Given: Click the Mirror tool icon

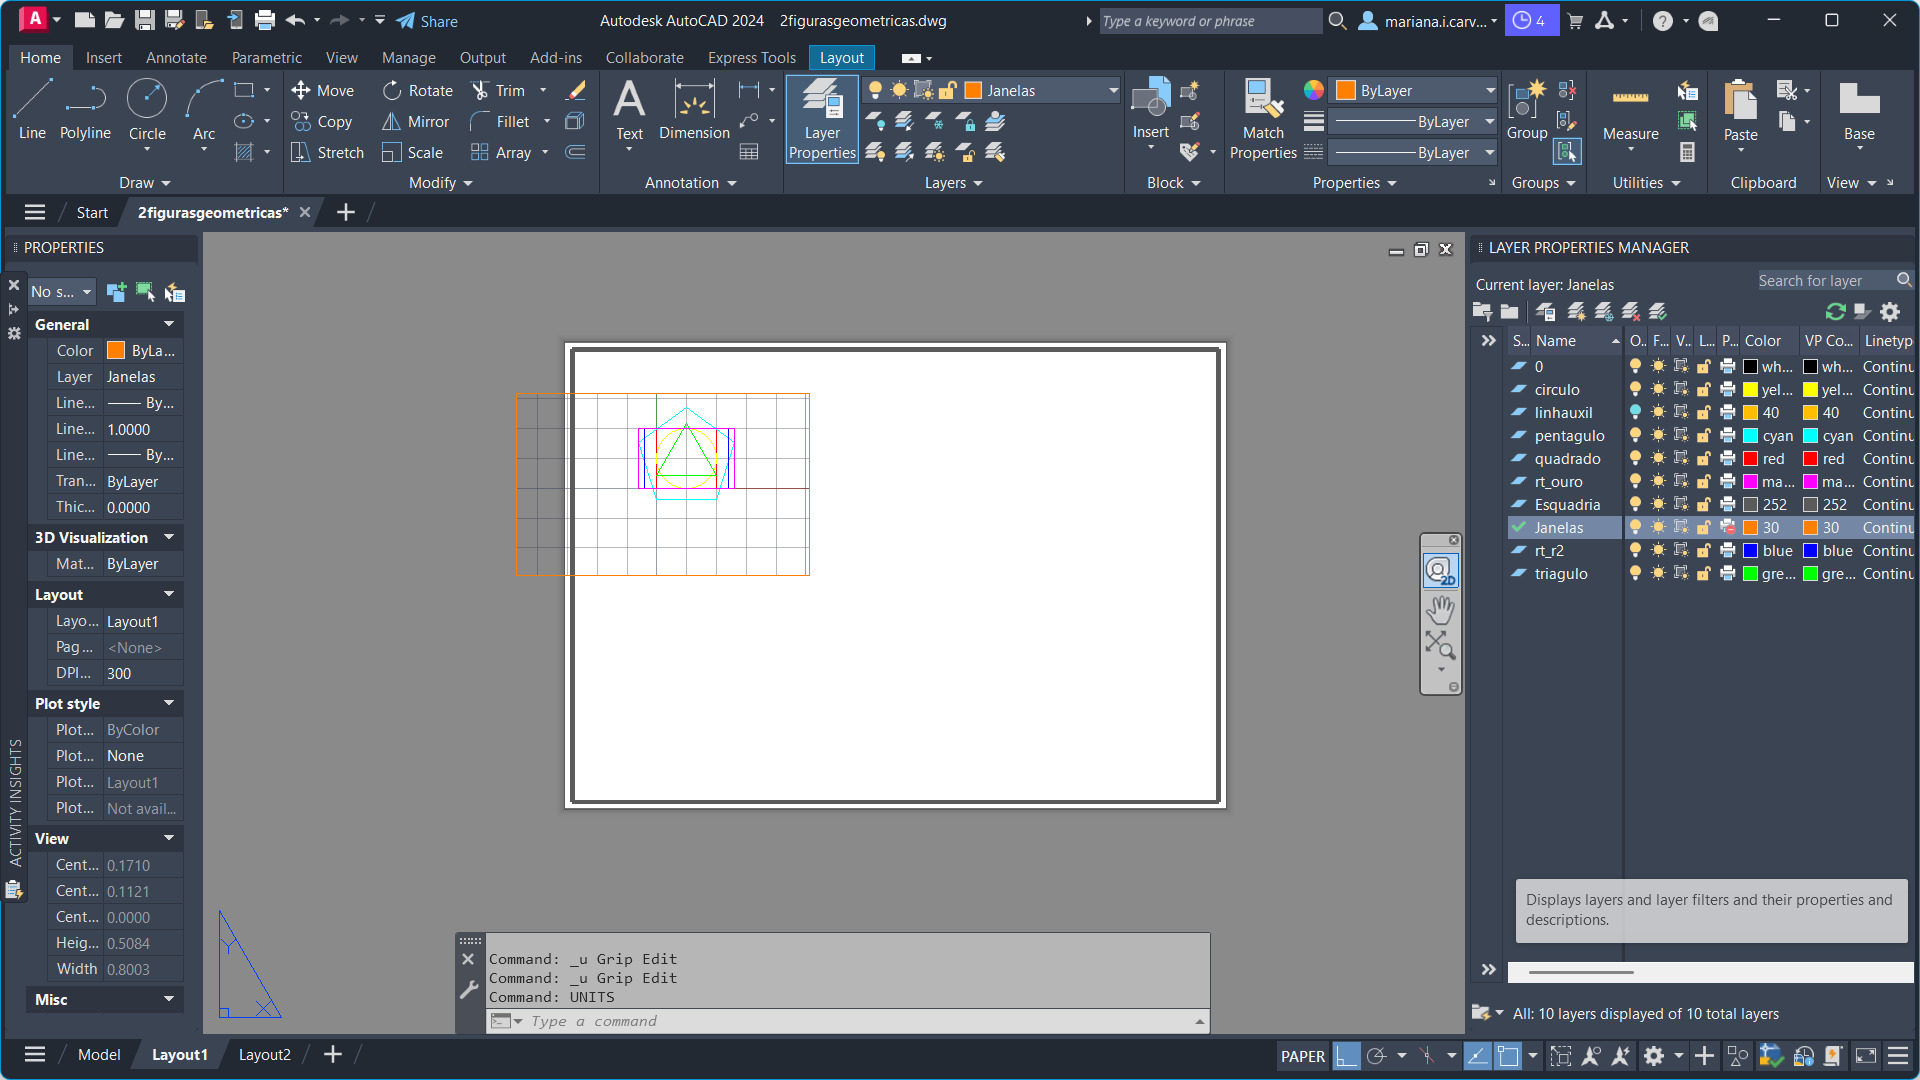Looking at the screenshot, I should coord(391,122).
